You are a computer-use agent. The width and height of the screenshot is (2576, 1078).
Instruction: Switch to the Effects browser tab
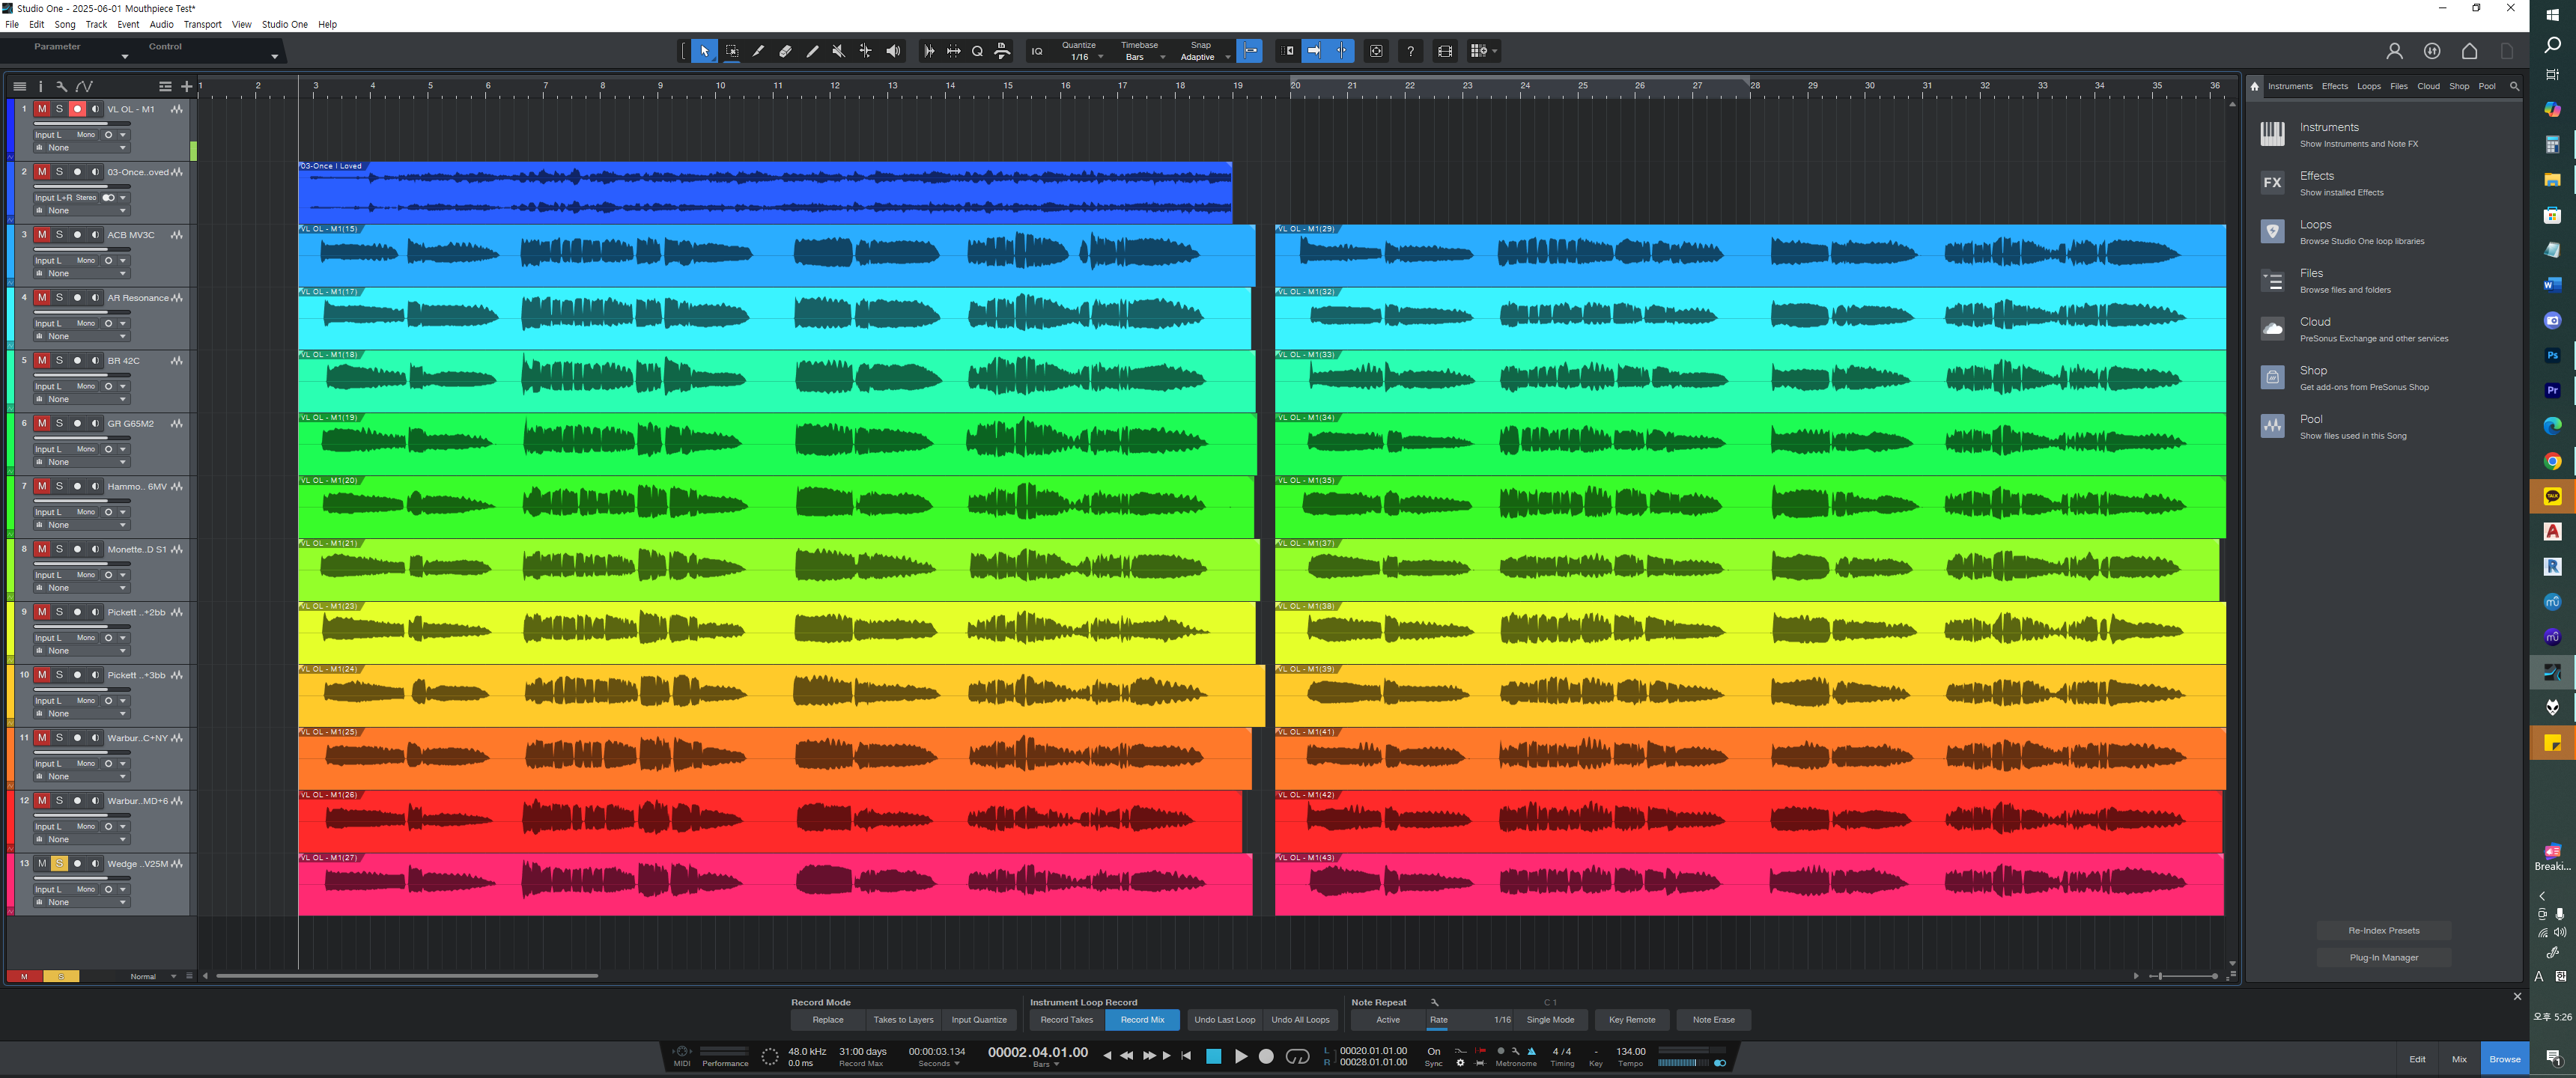click(2334, 86)
